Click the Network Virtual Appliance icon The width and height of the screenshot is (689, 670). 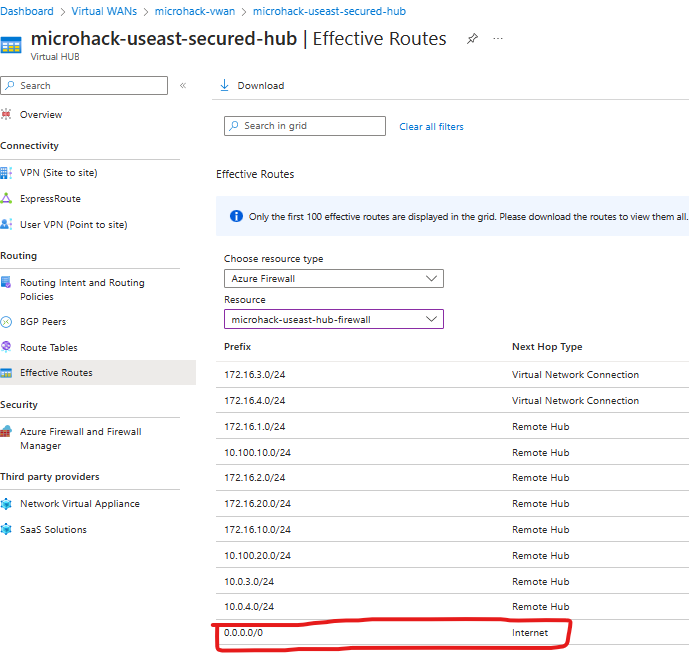[x=6, y=503]
